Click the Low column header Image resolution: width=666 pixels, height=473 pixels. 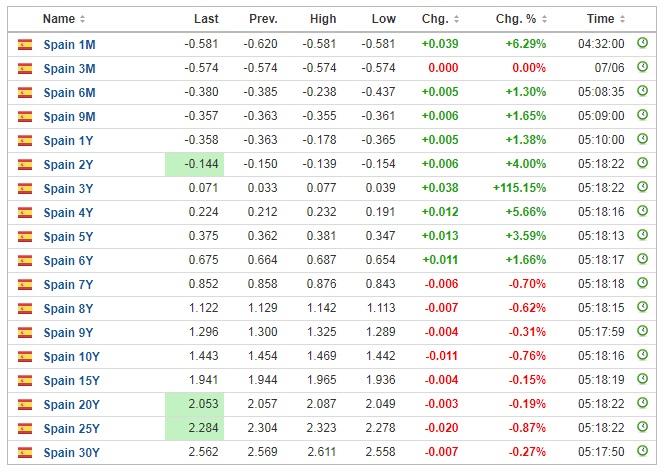[384, 19]
